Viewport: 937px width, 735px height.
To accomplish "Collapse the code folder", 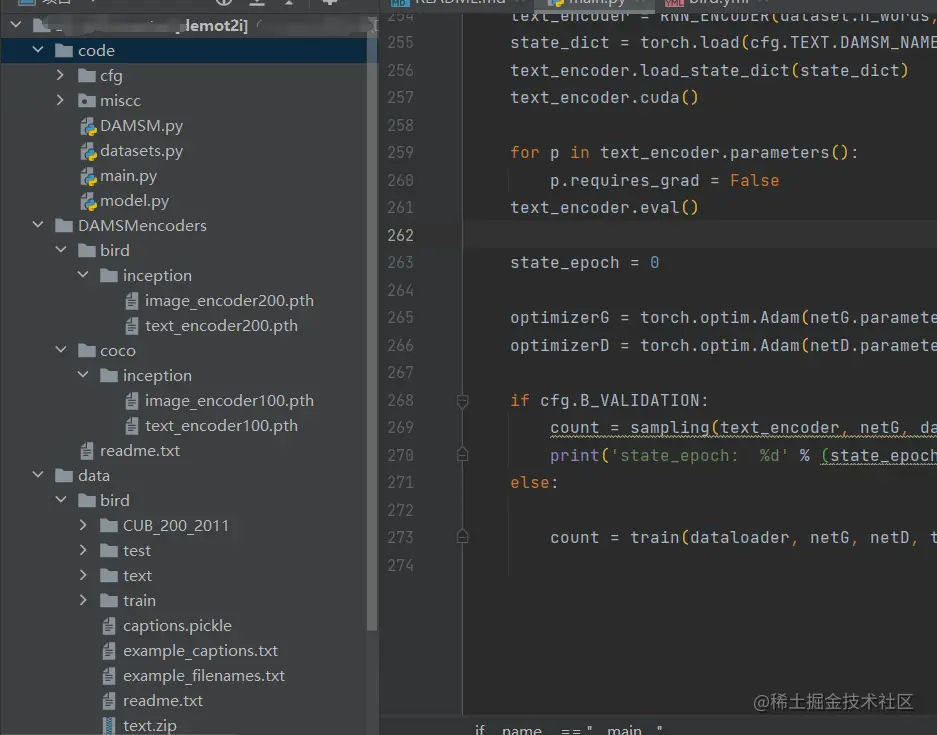I will [x=38, y=50].
